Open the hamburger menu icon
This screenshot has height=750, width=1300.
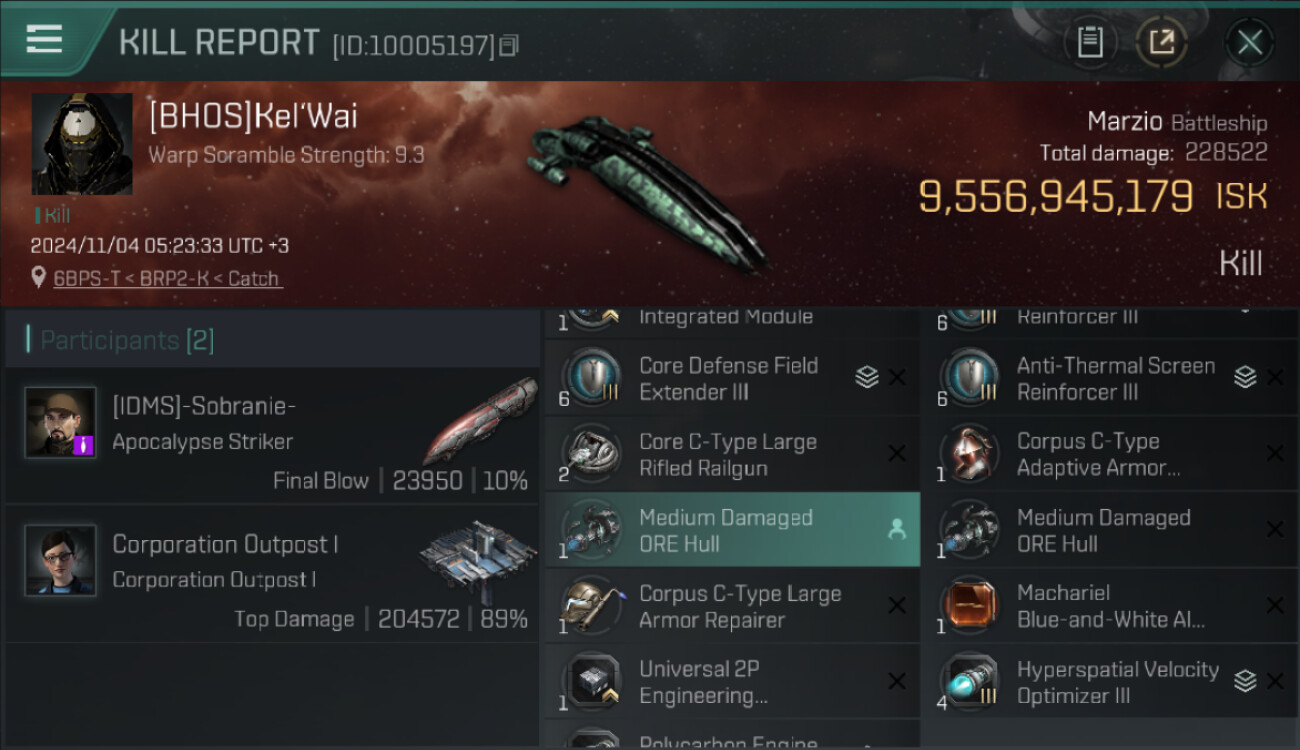pos(44,40)
